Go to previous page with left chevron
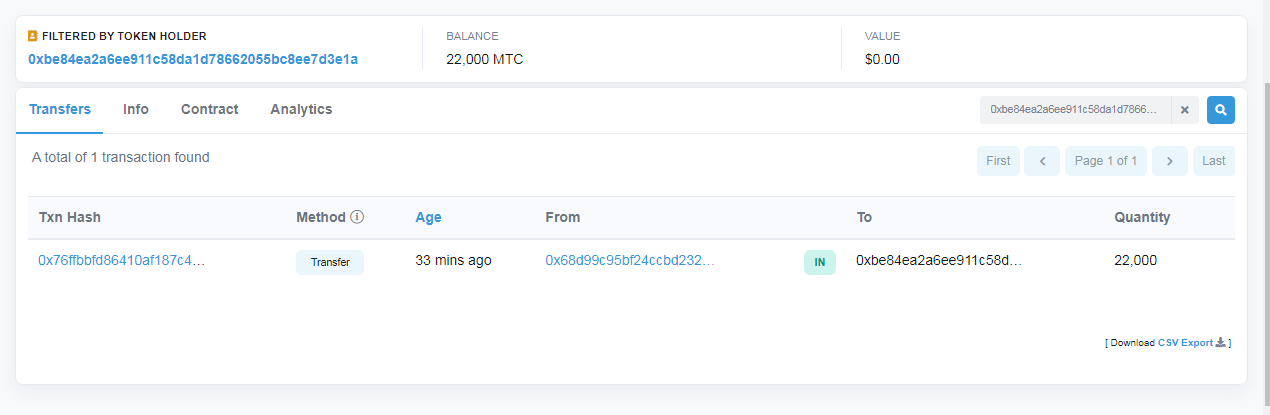Viewport: 1270px width, 415px height. click(x=1042, y=161)
